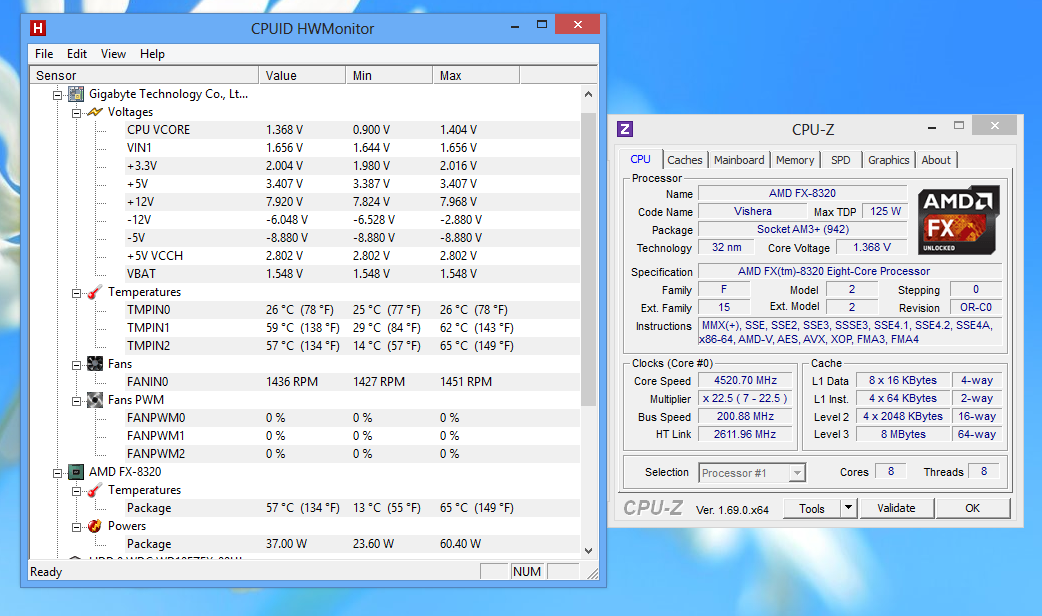Switch to the About tab in CPU-Z
1042x616 pixels.
[x=936, y=160]
